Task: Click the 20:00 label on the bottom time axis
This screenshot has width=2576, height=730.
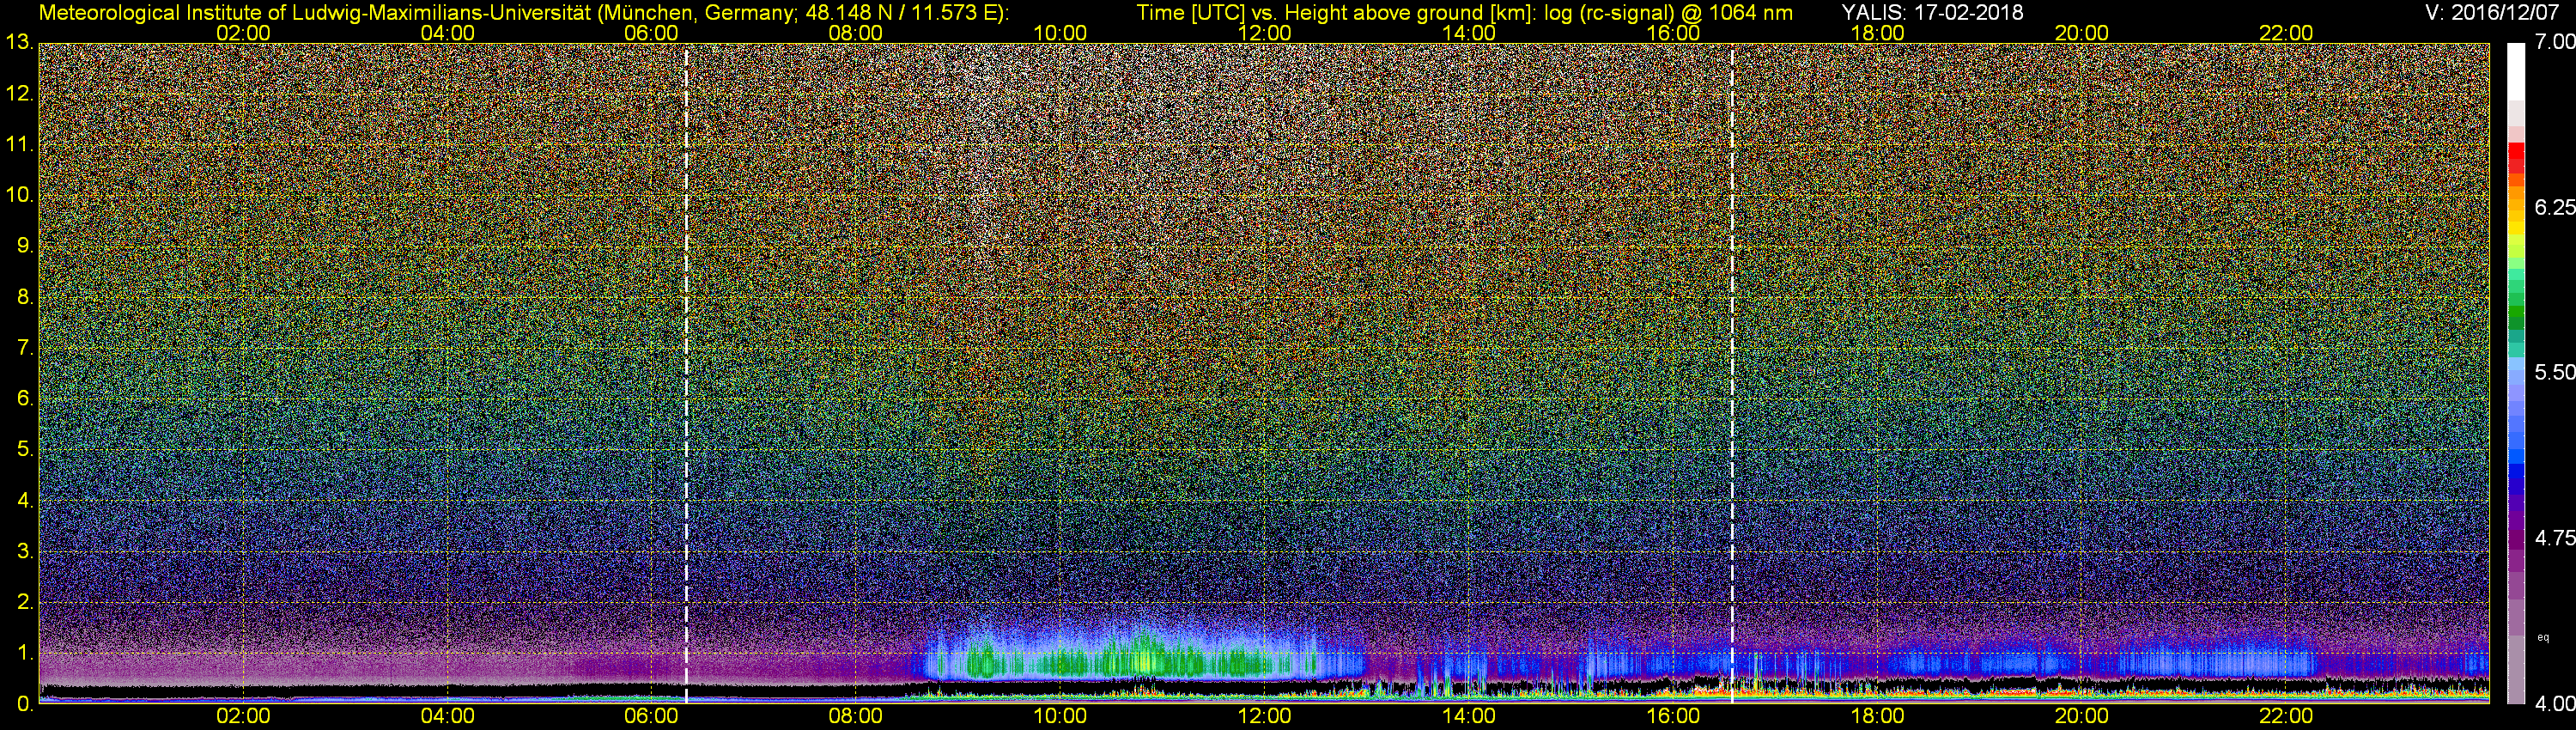Action: click(2082, 717)
